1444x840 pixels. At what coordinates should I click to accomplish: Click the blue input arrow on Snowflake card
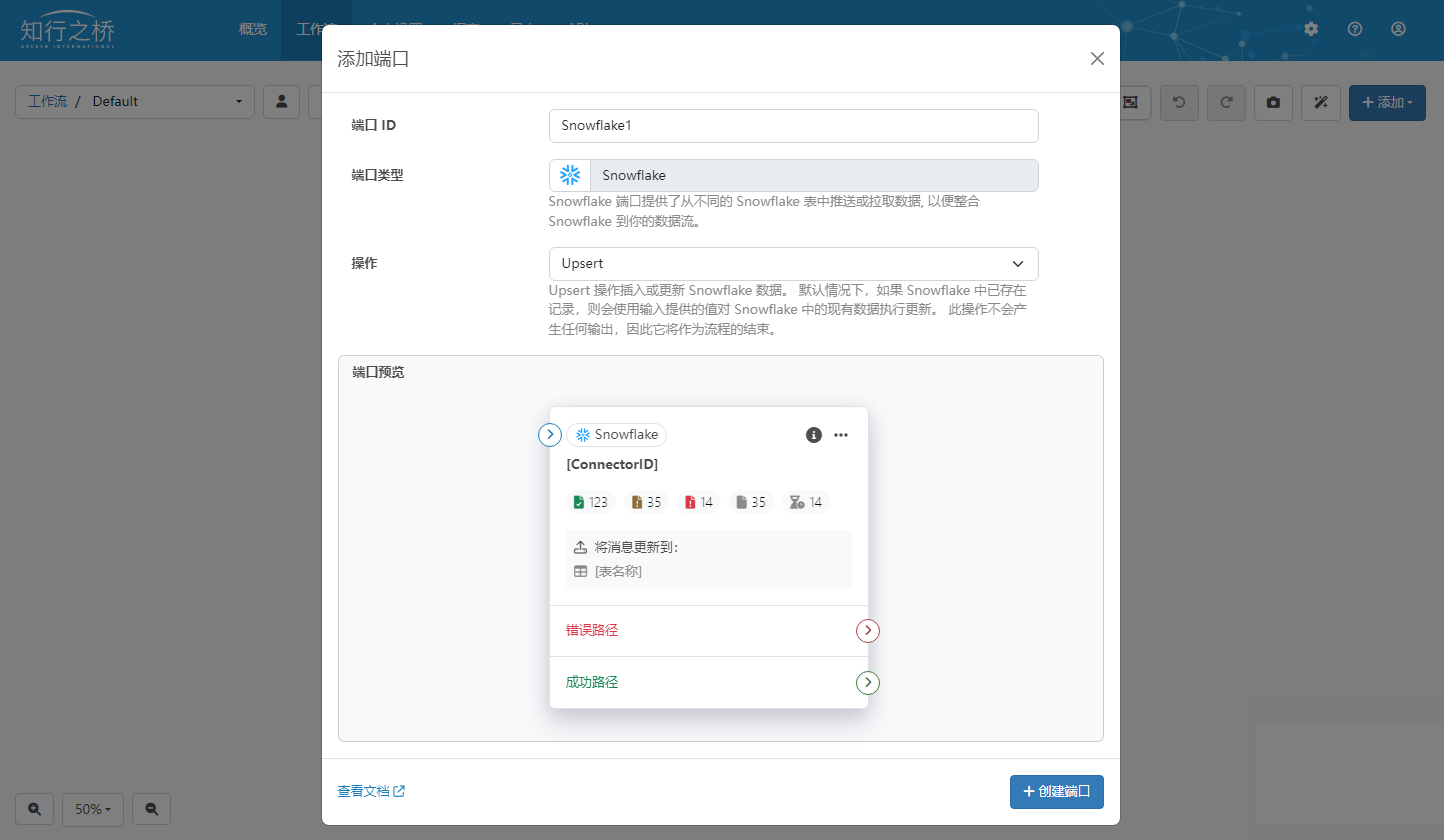(550, 435)
